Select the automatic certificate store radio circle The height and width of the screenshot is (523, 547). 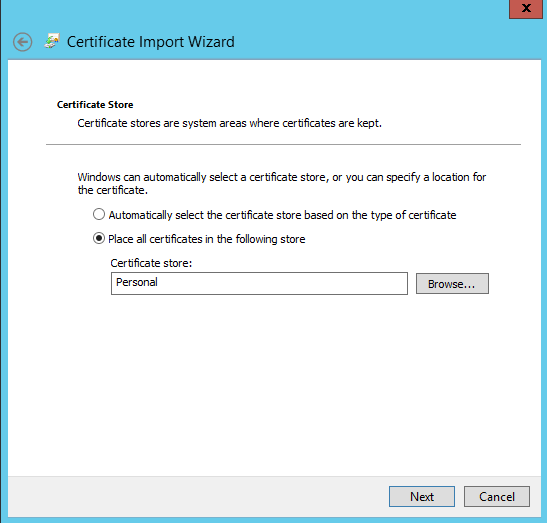99,214
